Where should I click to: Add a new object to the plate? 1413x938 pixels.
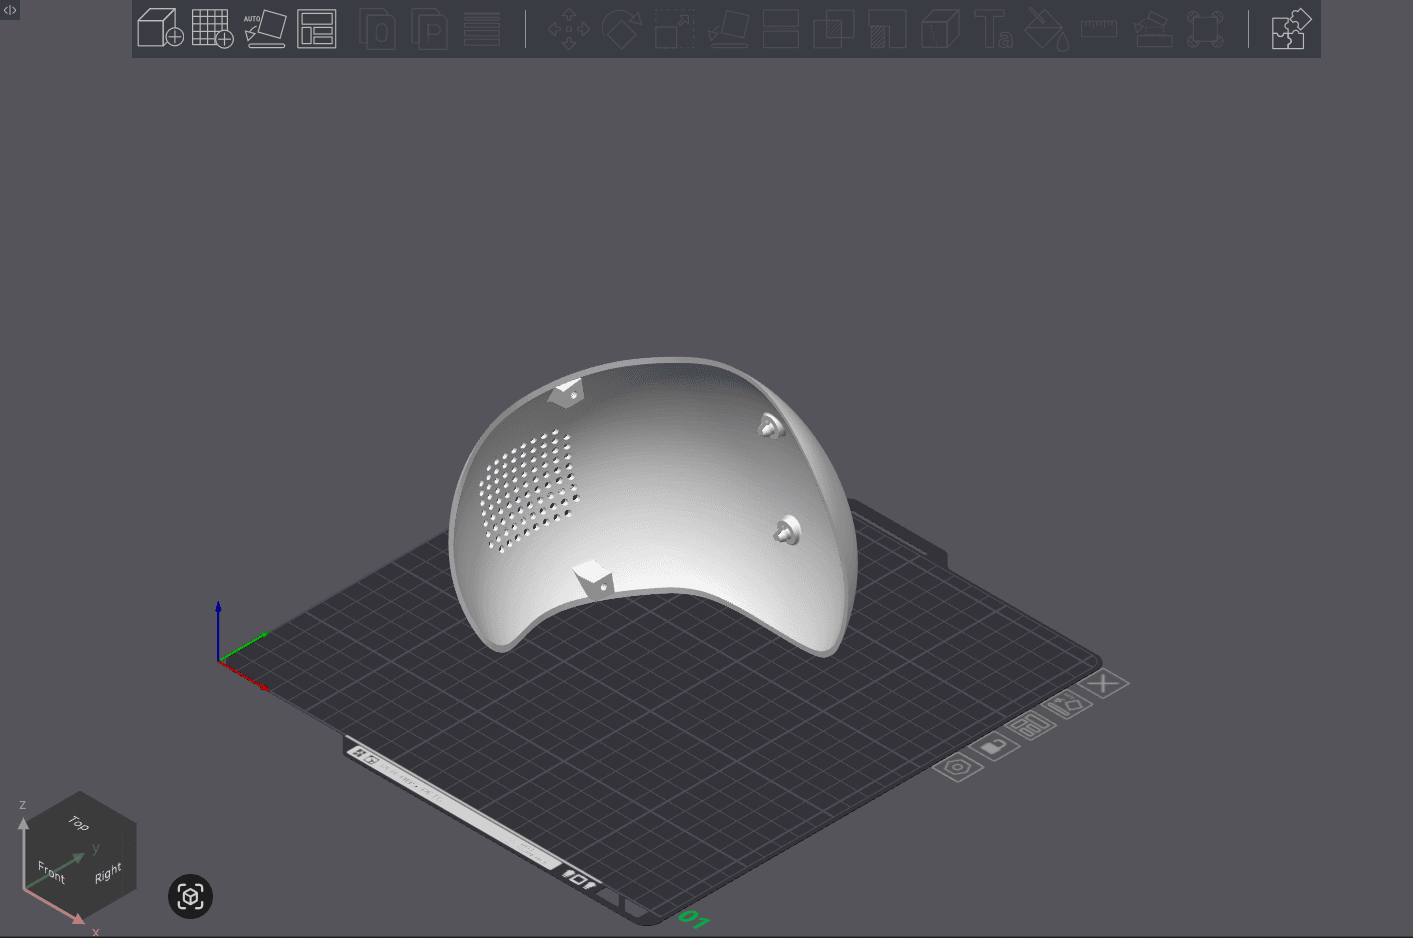pos(160,30)
